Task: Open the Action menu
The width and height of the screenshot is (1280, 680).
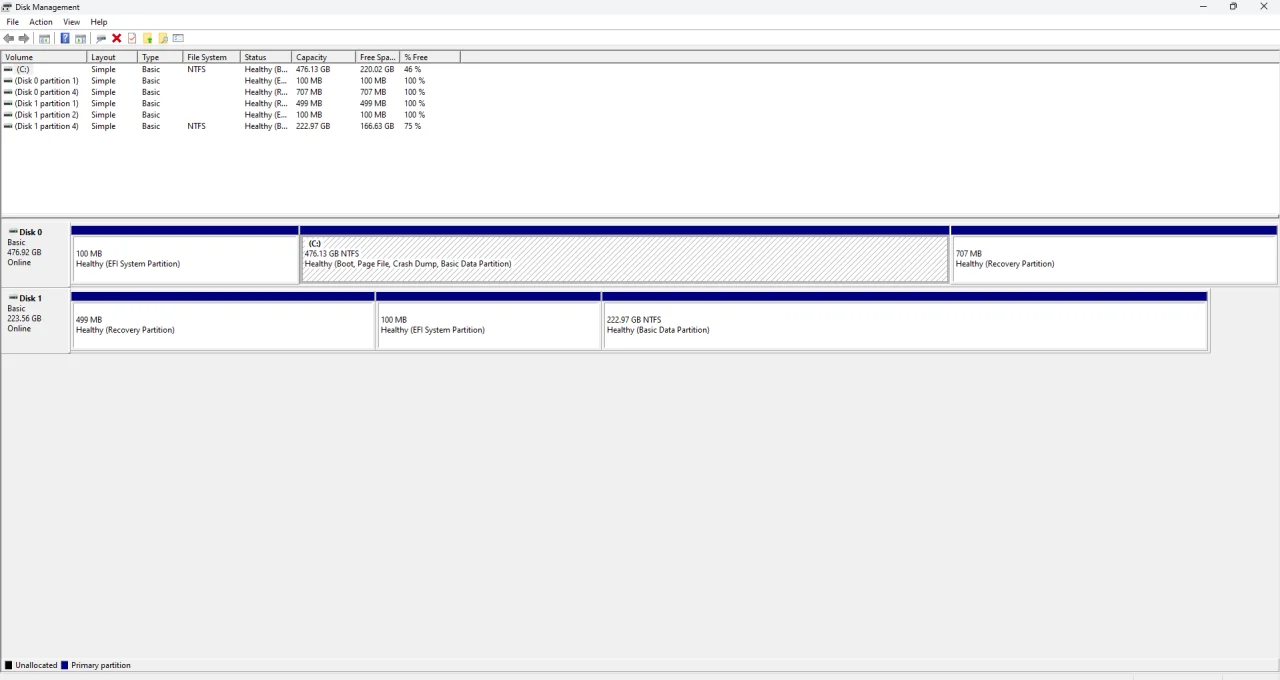Action: pos(41,22)
